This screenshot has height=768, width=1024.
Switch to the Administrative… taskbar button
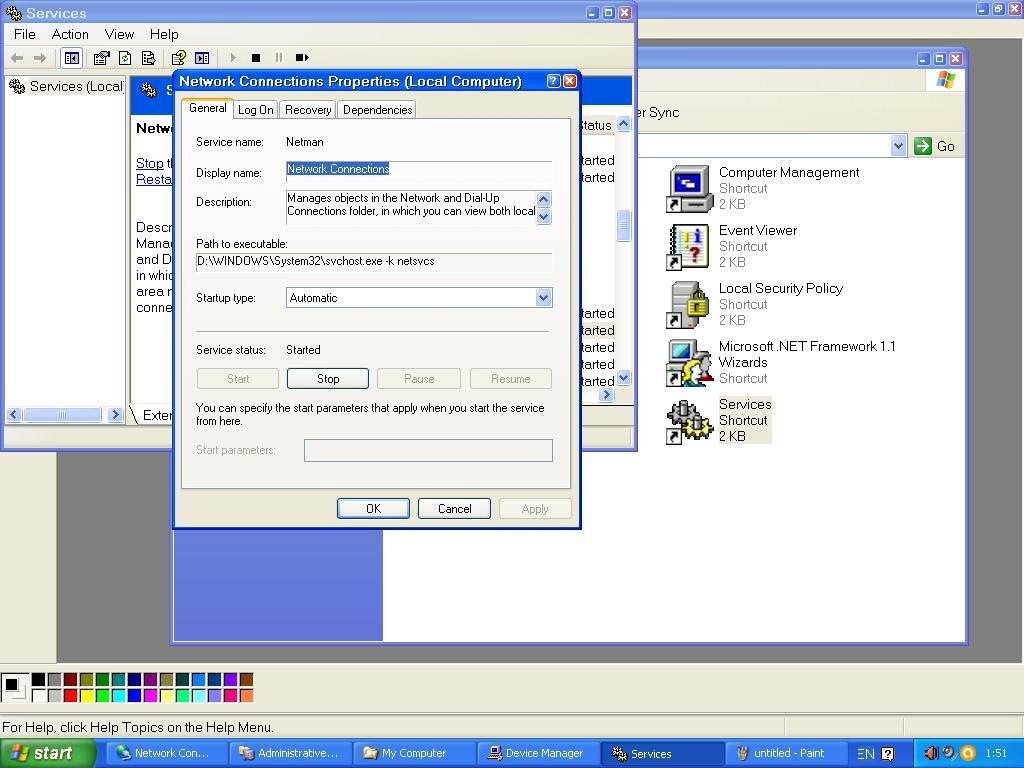(x=291, y=753)
